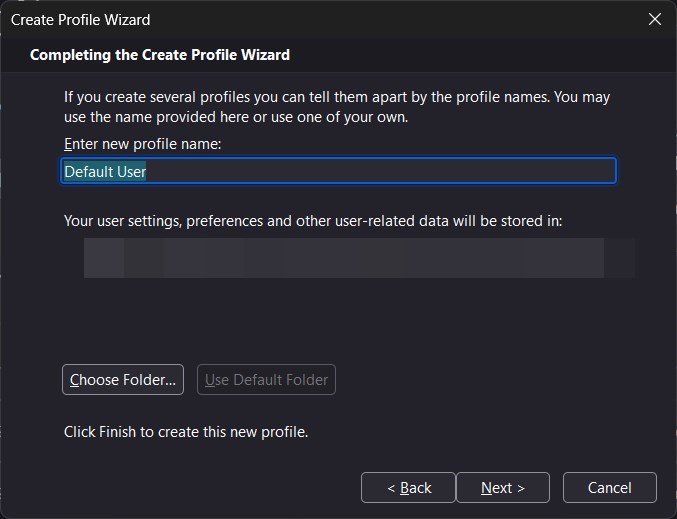Click empty right end of profile name field

tap(450, 171)
